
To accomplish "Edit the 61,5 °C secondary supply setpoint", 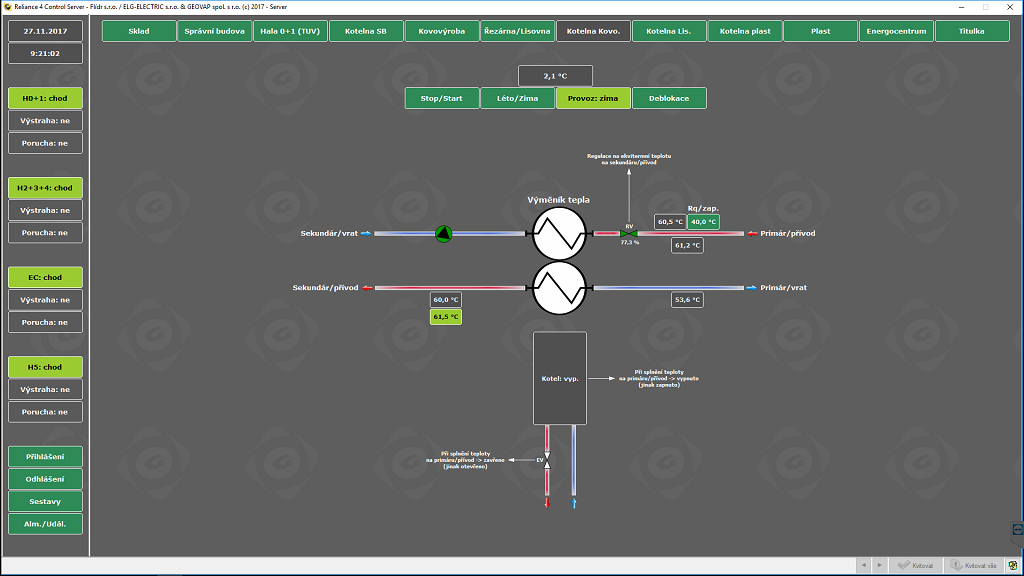I will tap(446, 317).
